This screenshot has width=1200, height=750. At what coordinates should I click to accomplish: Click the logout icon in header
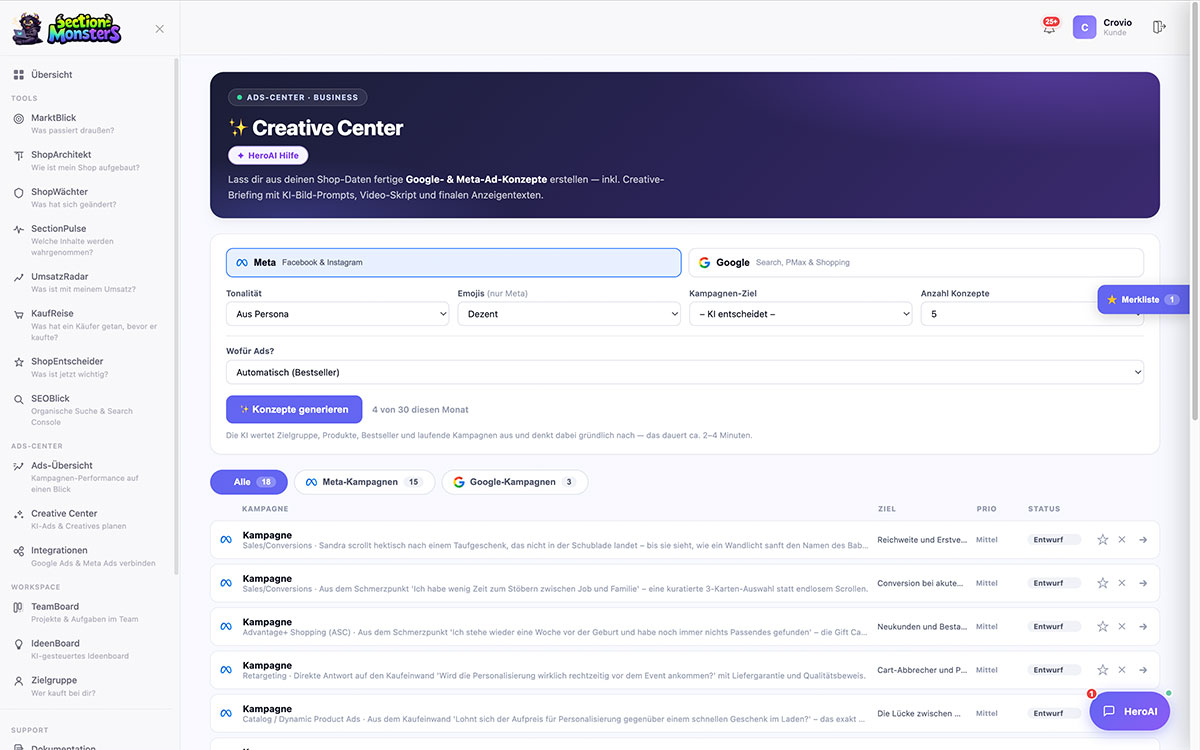click(x=1159, y=27)
